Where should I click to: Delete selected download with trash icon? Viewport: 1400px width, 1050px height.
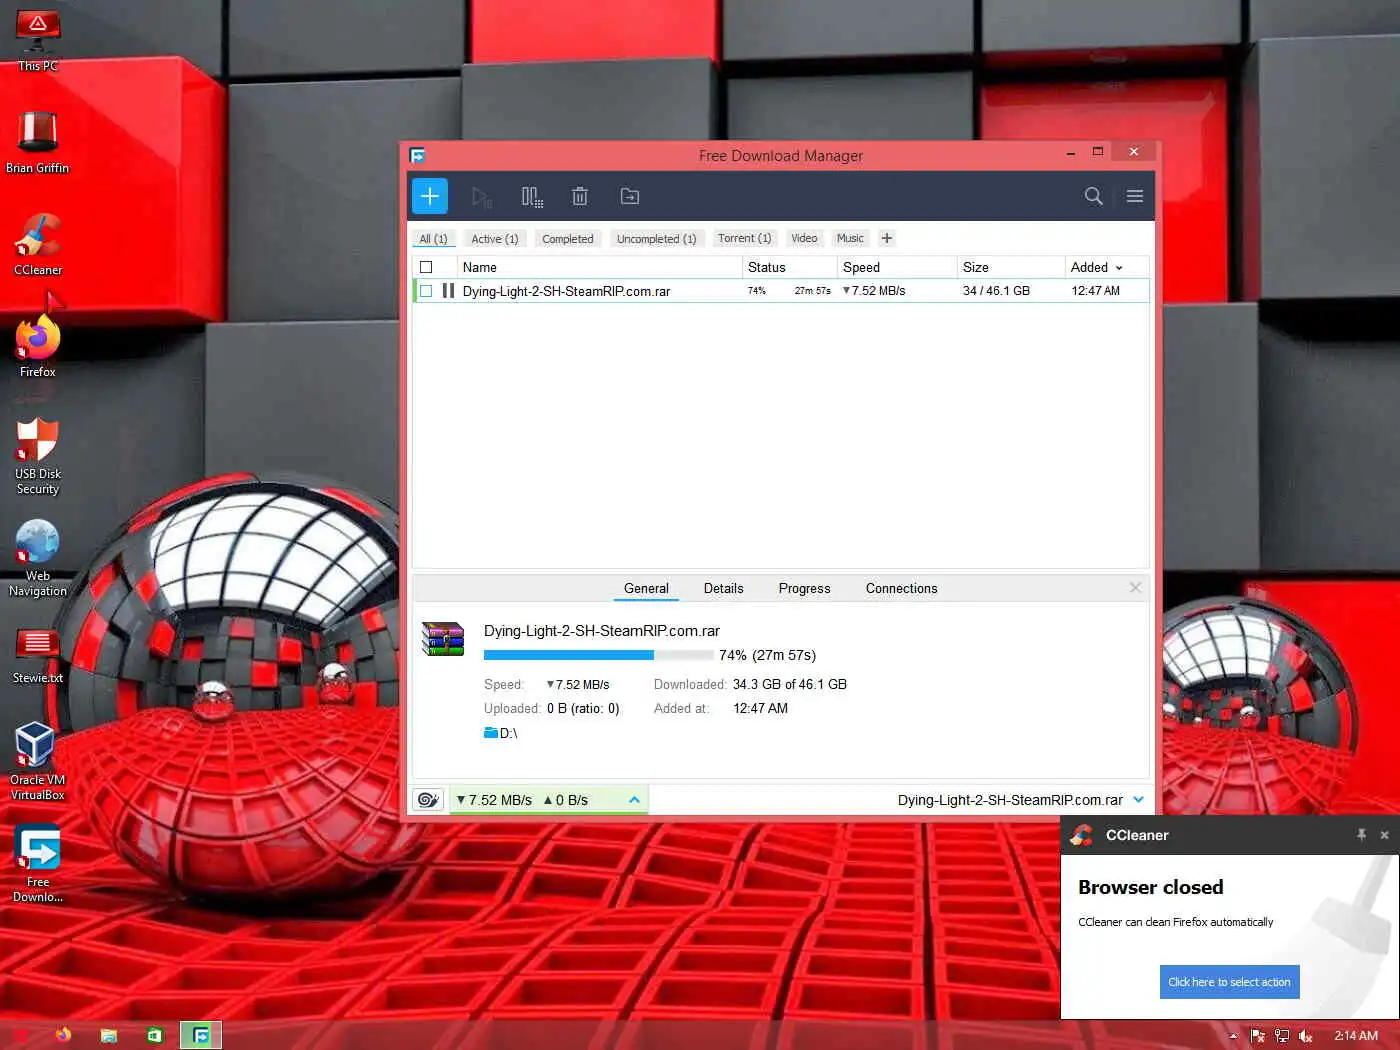coord(580,196)
